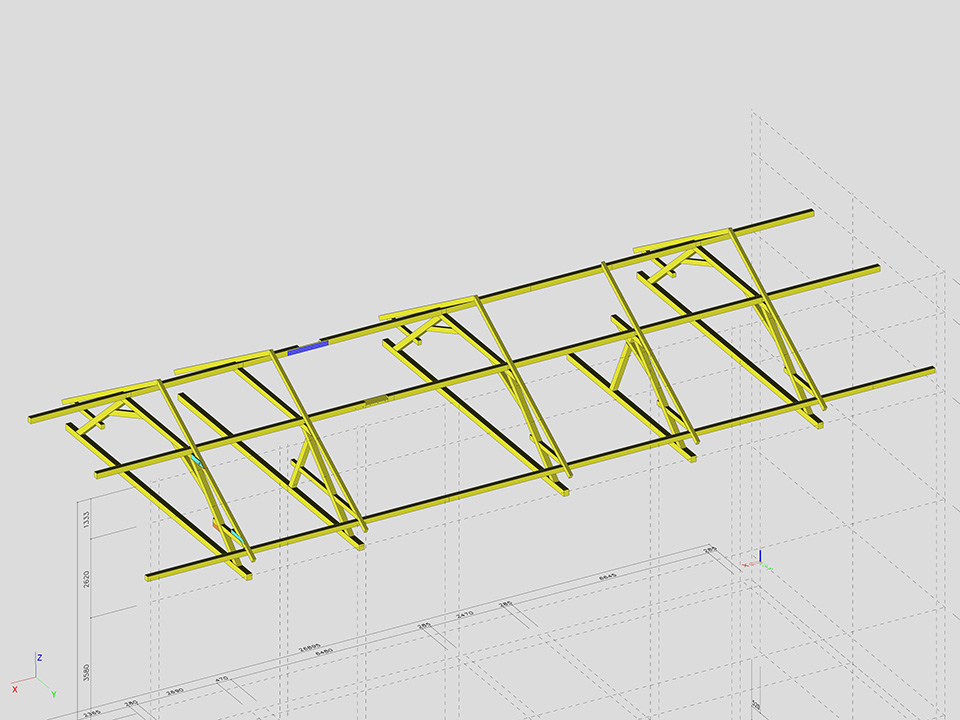Click the orange element near lower left rafter
Image resolution: width=960 pixels, height=720 pixels.
click(x=216, y=524)
